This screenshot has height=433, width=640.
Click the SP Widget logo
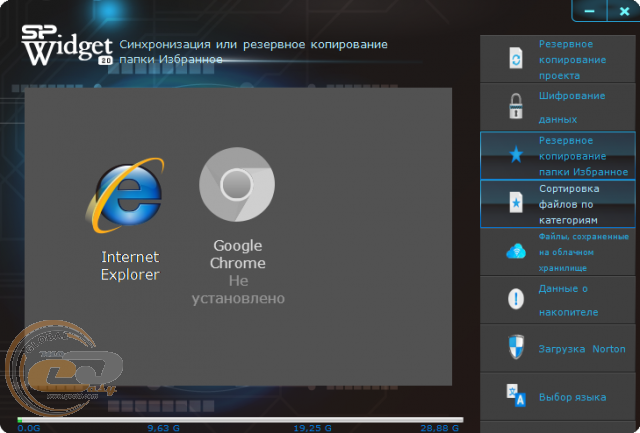[x=67, y=45]
